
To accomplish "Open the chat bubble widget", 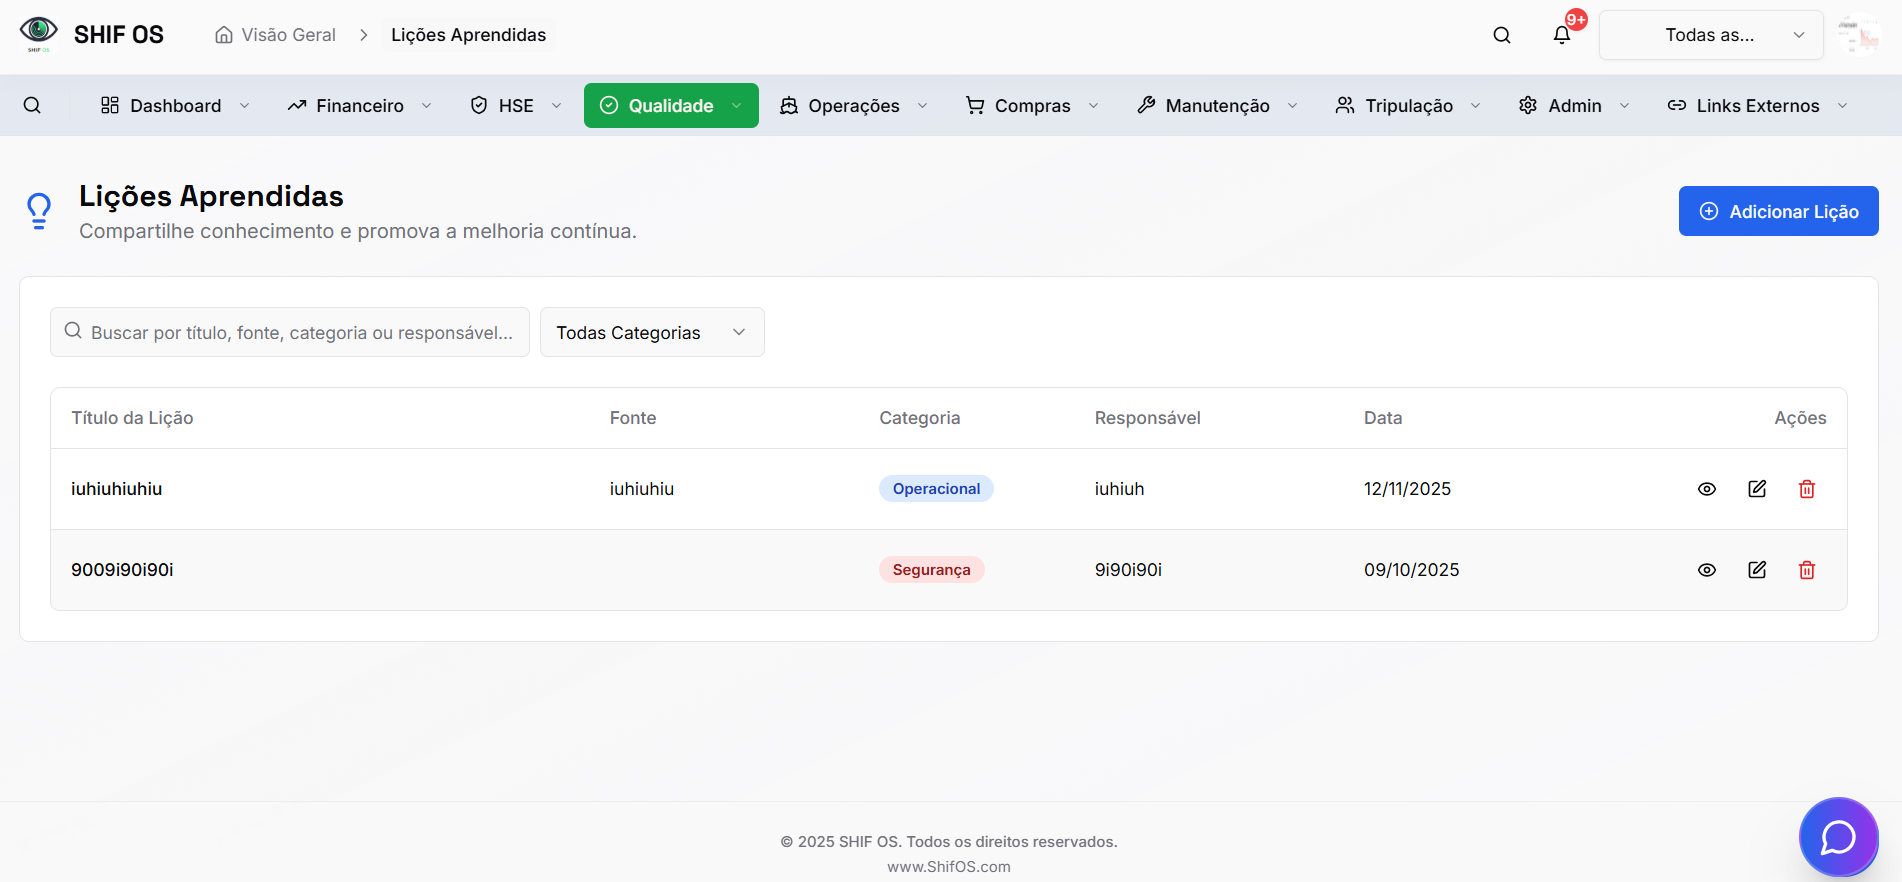I will 1837,837.
